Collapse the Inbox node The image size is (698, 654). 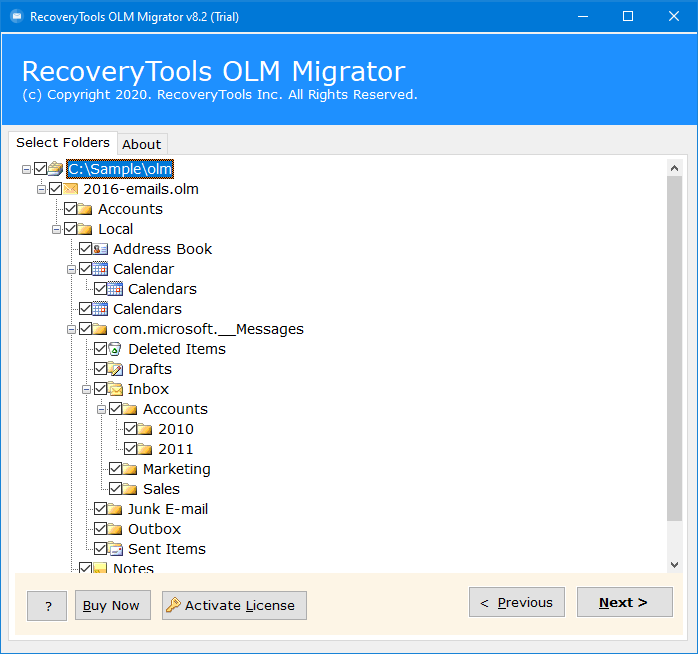(86, 390)
